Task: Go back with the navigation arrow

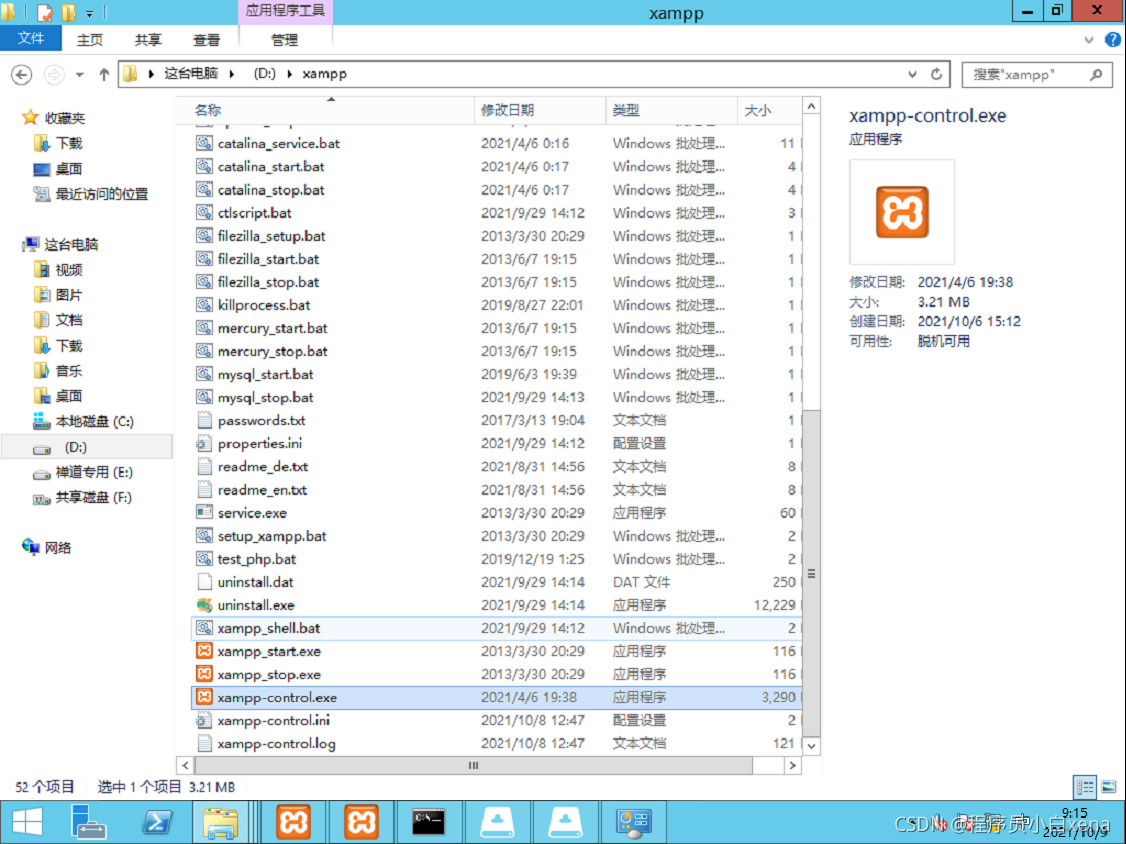Action: pos(22,74)
